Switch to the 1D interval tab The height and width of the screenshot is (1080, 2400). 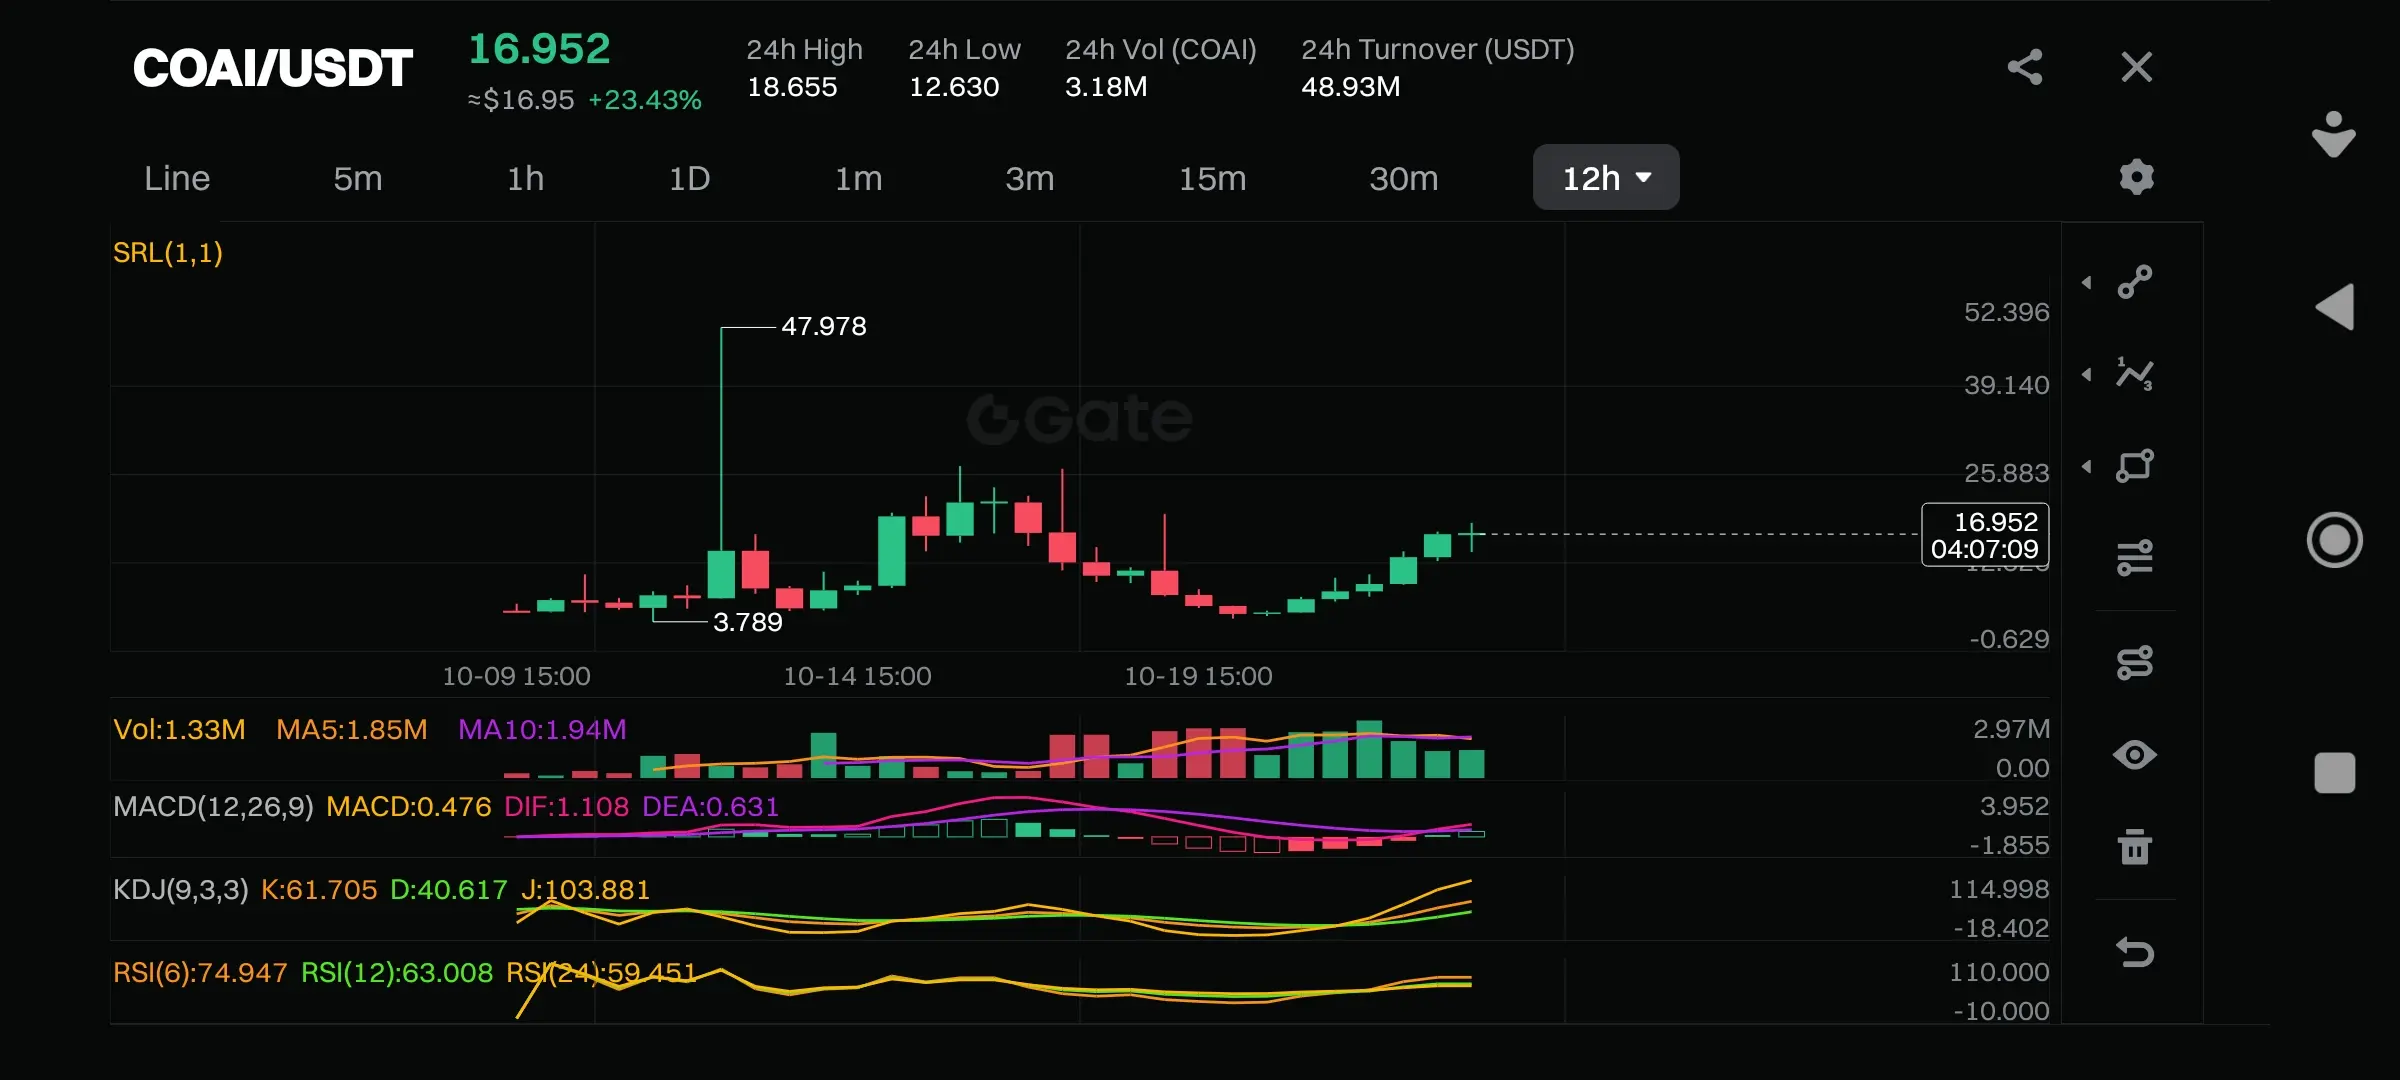pos(689,178)
